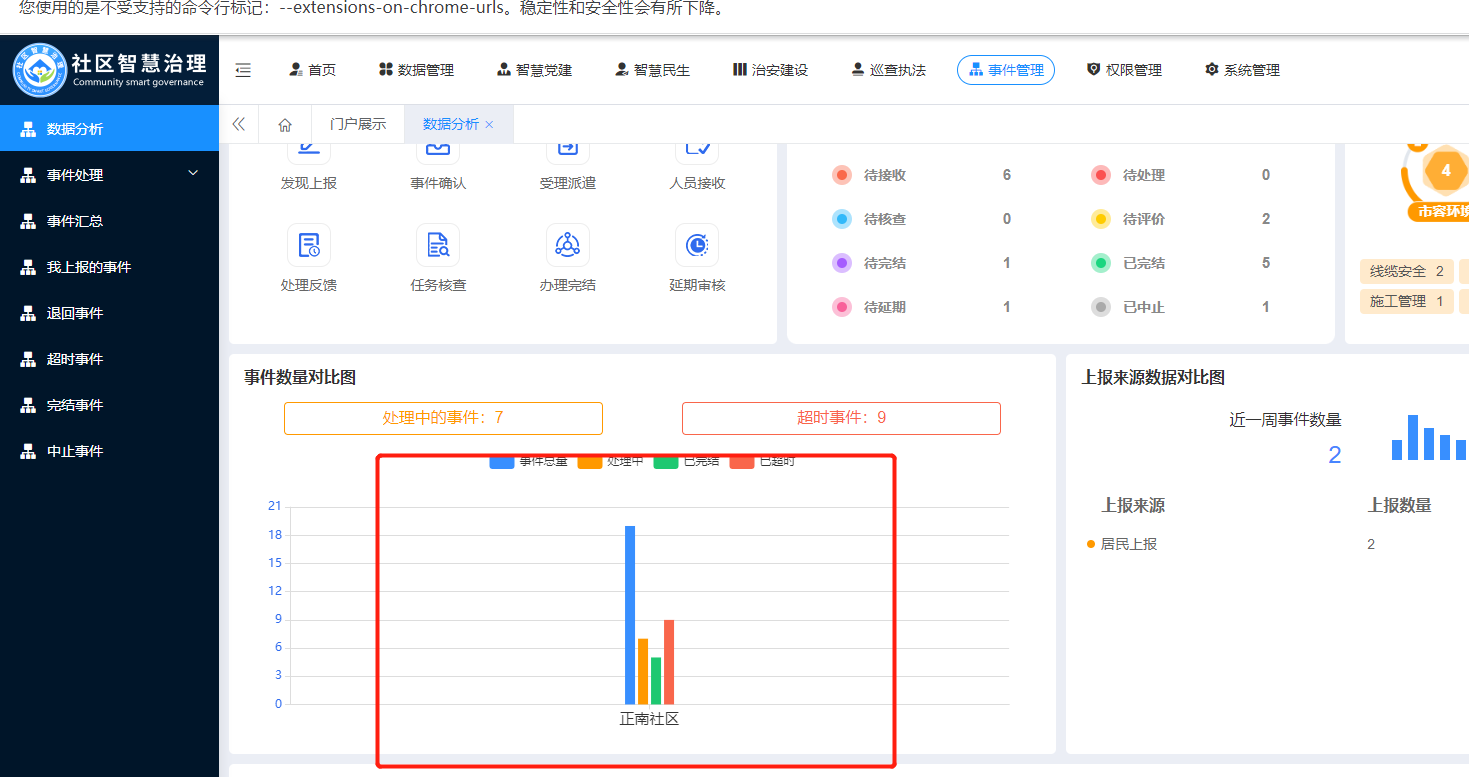The width and height of the screenshot is (1469, 777).
Task: Open the 权限管理 top menu
Action: coord(1125,70)
